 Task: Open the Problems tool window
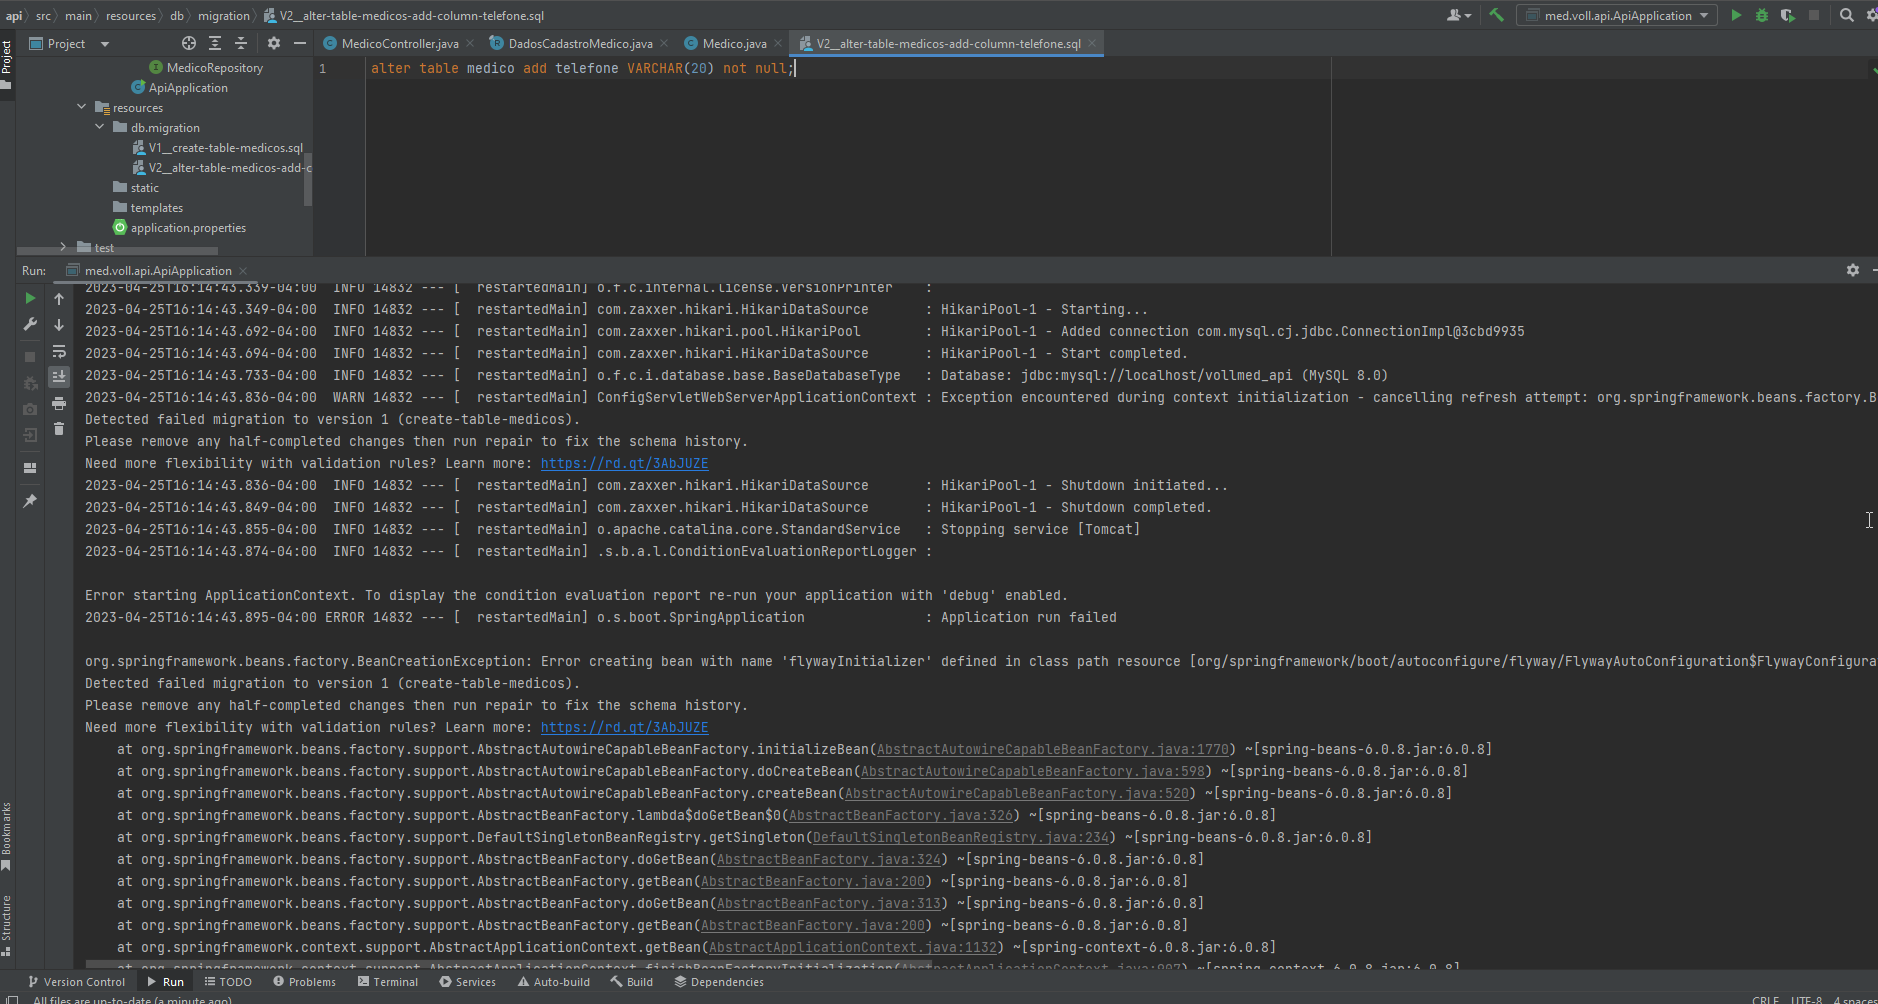pos(304,982)
